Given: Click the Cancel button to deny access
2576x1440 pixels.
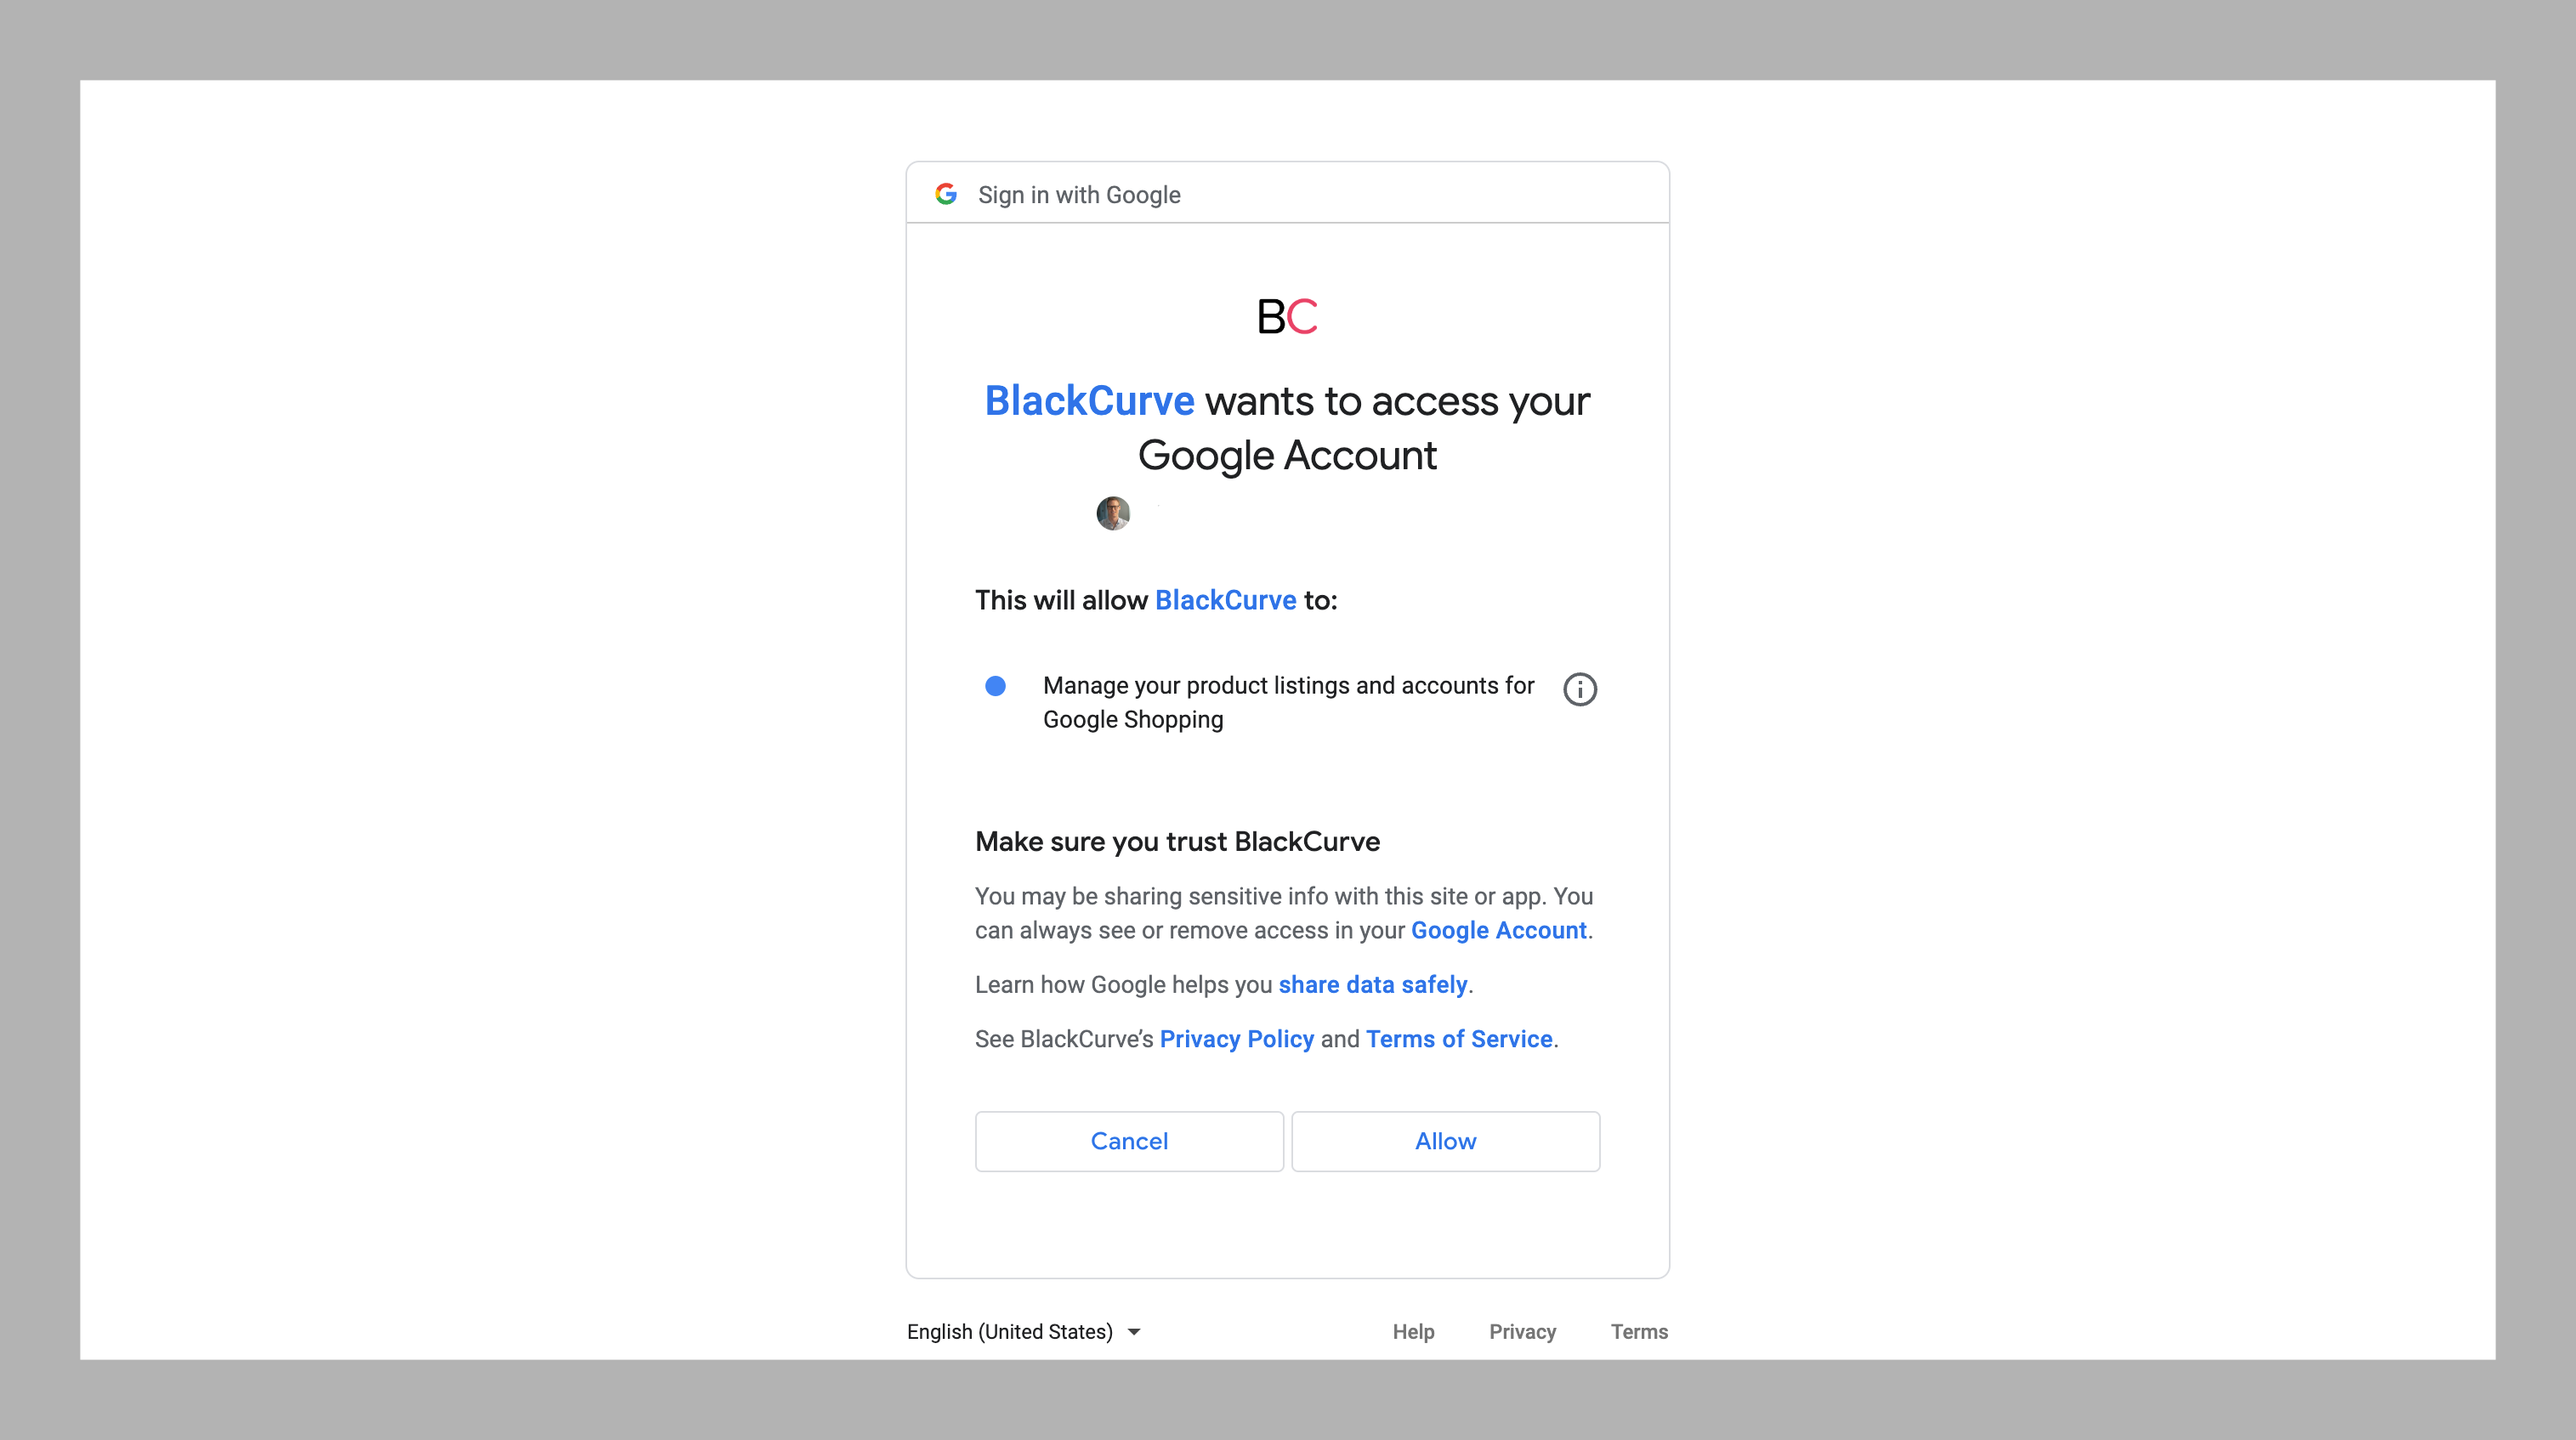Looking at the screenshot, I should 1129,1141.
